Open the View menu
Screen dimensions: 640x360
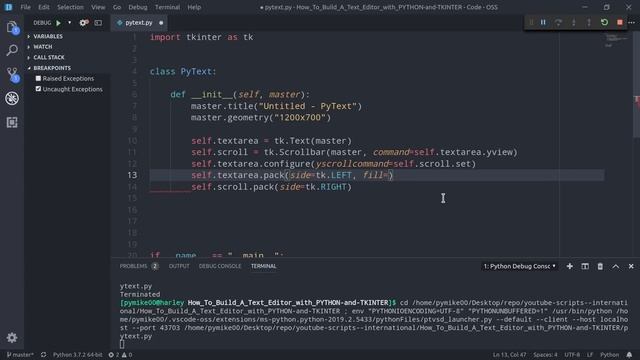tap(98, 7)
